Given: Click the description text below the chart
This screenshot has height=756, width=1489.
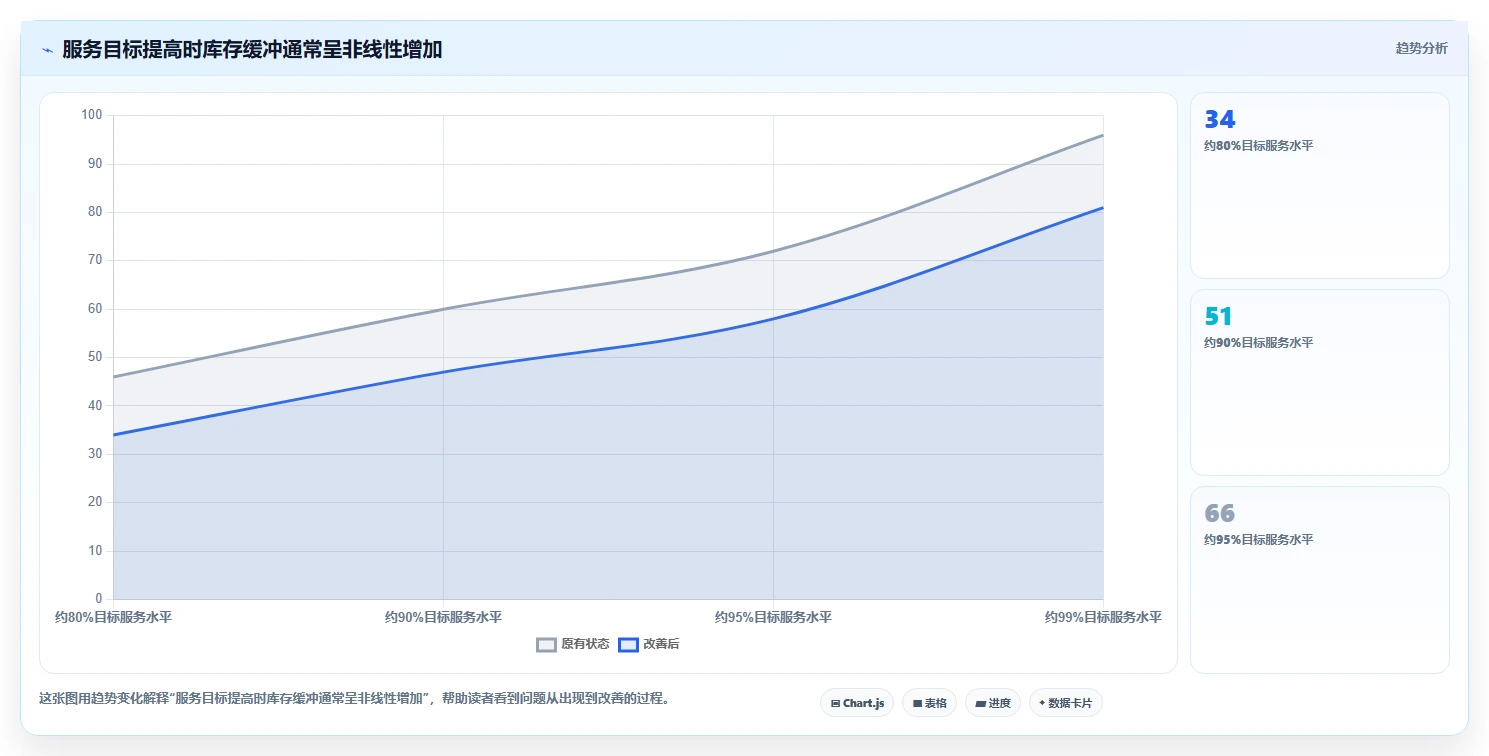Looking at the screenshot, I should coord(354,698).
